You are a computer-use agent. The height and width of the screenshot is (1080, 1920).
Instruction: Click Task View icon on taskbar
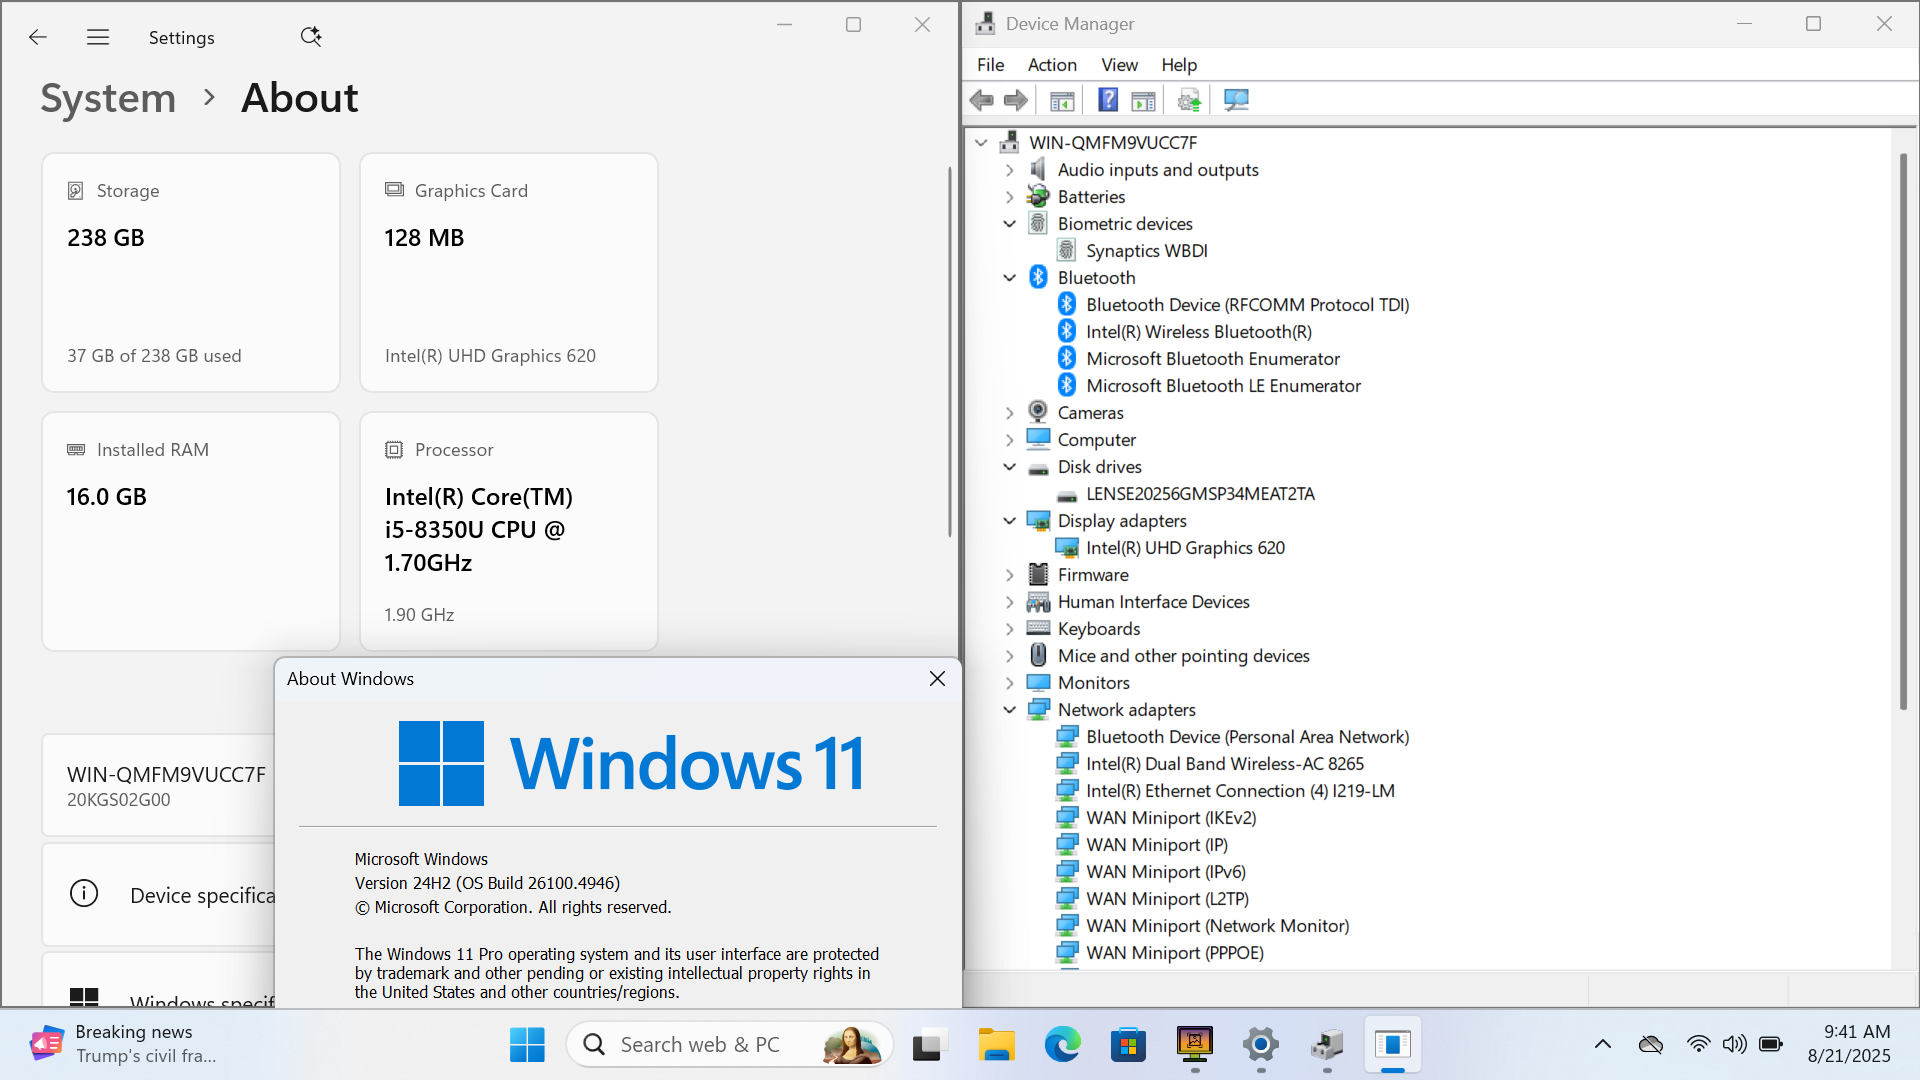point(928,1045)
